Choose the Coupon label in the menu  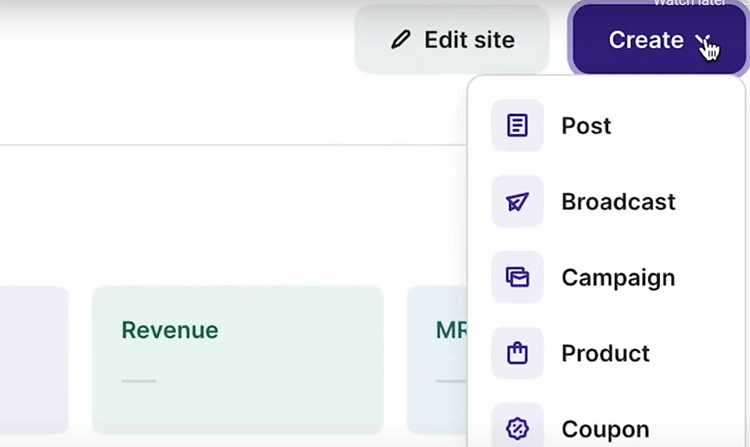click(x=605, y=429)
